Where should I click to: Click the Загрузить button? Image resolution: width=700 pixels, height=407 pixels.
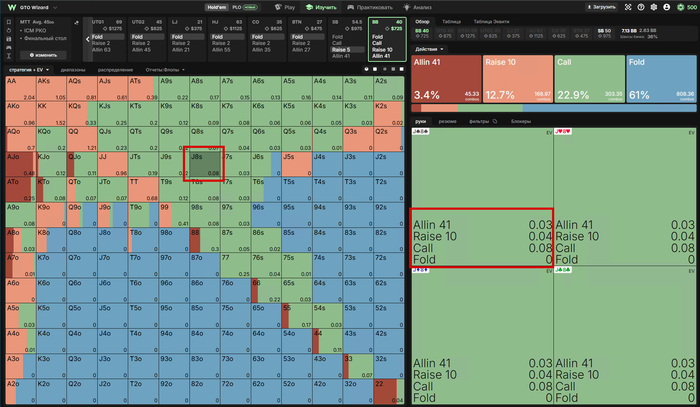[x=601, y=7]
